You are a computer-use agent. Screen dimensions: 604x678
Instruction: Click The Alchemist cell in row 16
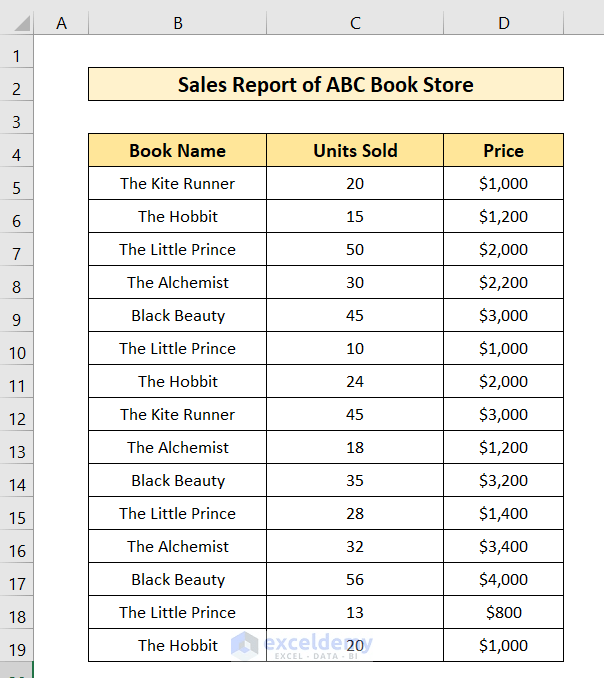pyautogui.click(x=177, y=546)
